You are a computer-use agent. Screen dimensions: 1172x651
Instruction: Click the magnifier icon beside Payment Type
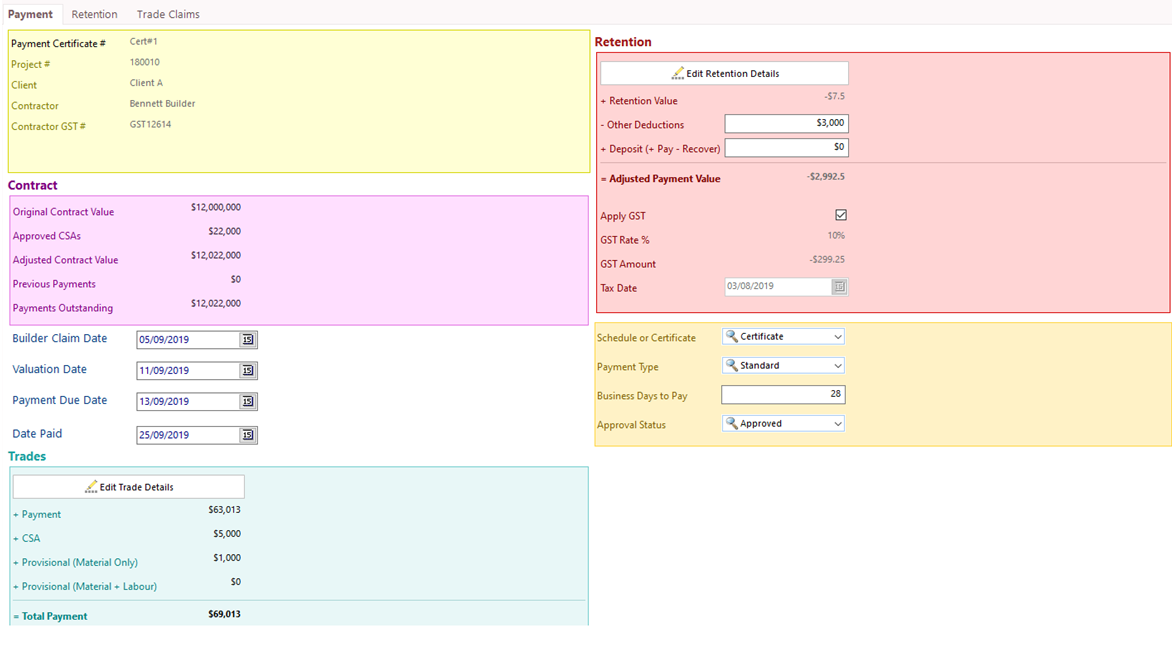(x=732, y=365)
